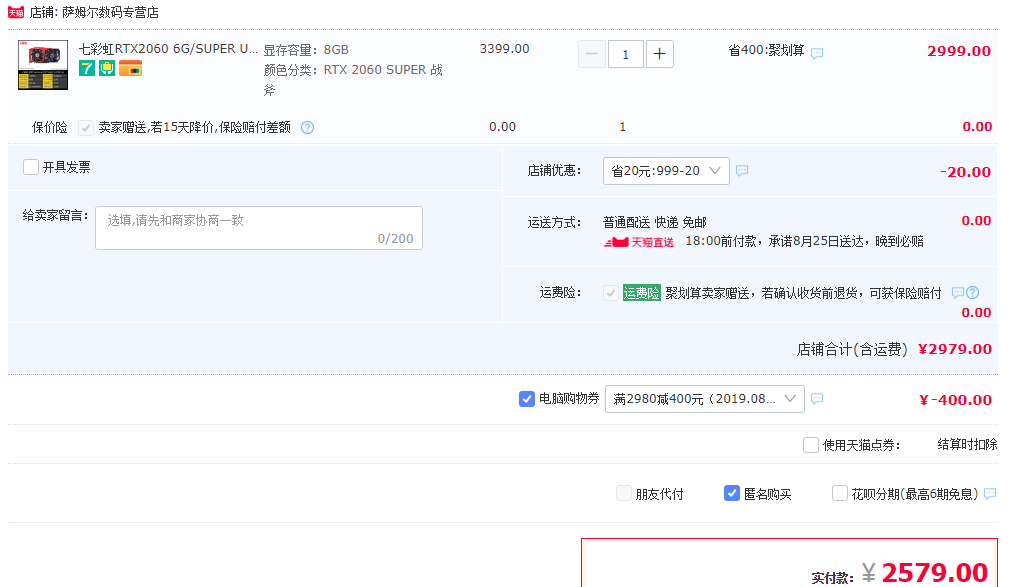Image resolution: width=1014 pixels, height=587 pixels.
Task: Click the Tmall shop logo icon
Action: (x=16, y=12)
